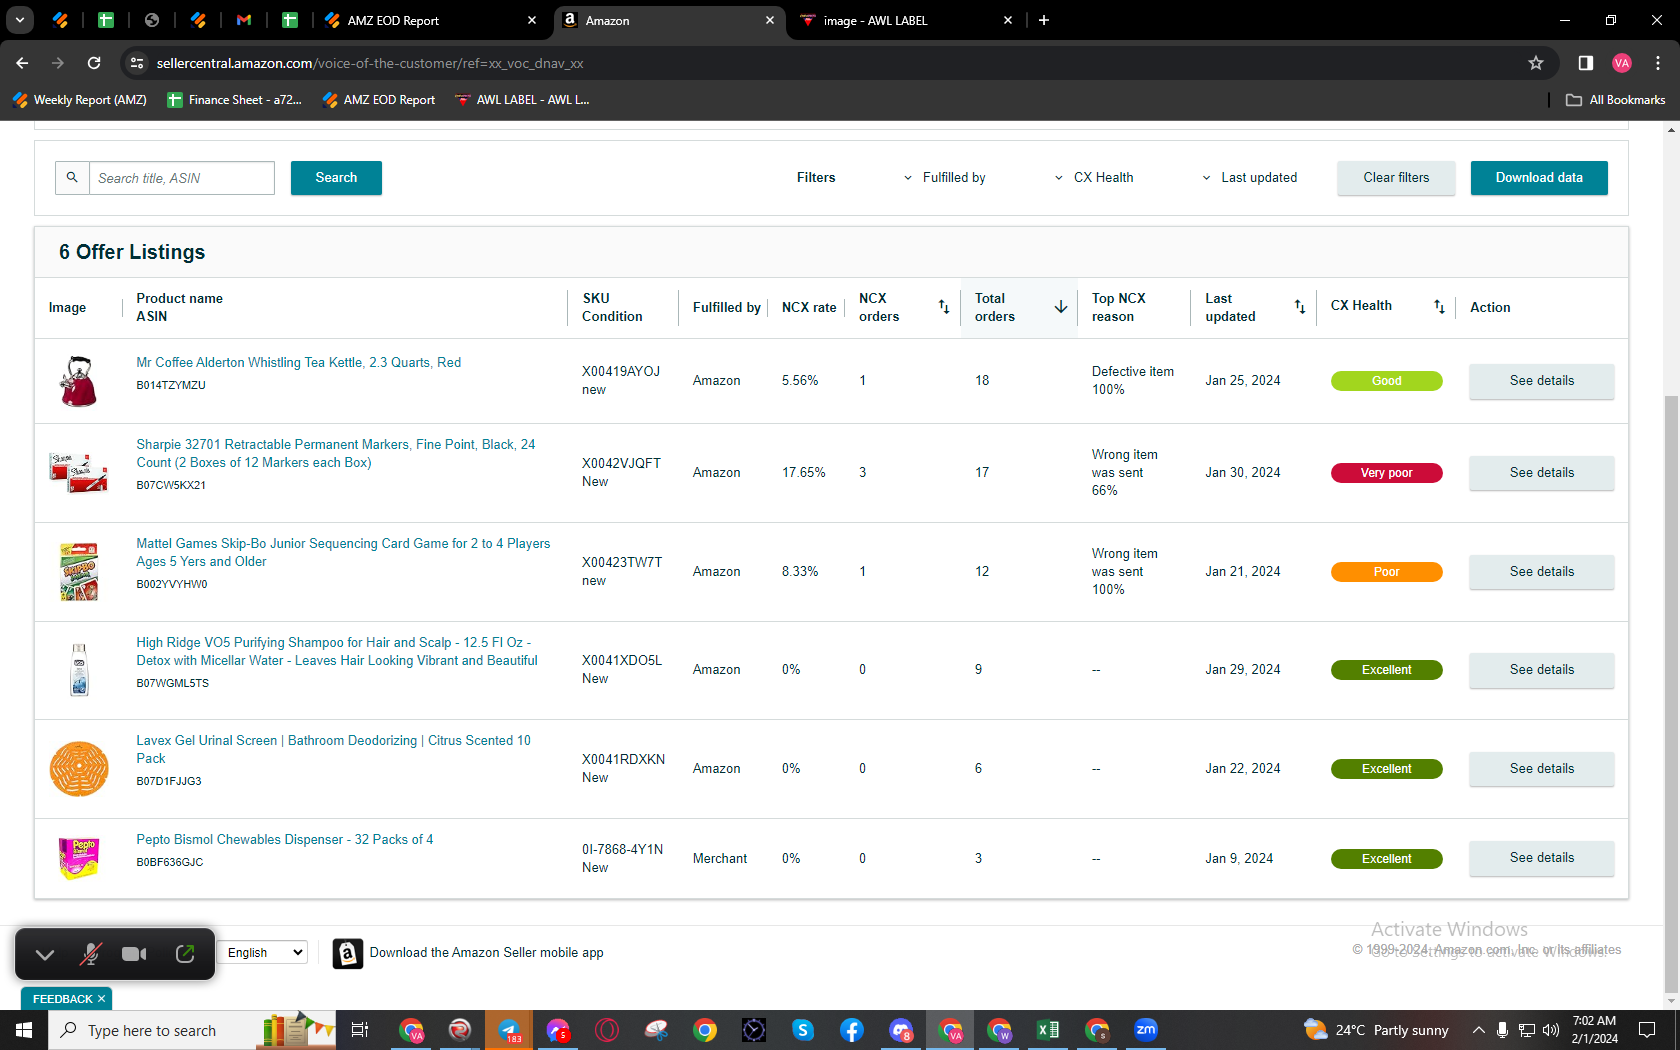Open the Chrome three-dot menu
The width and height of the screenshot is (1680, 1050).
[1658, 63]
